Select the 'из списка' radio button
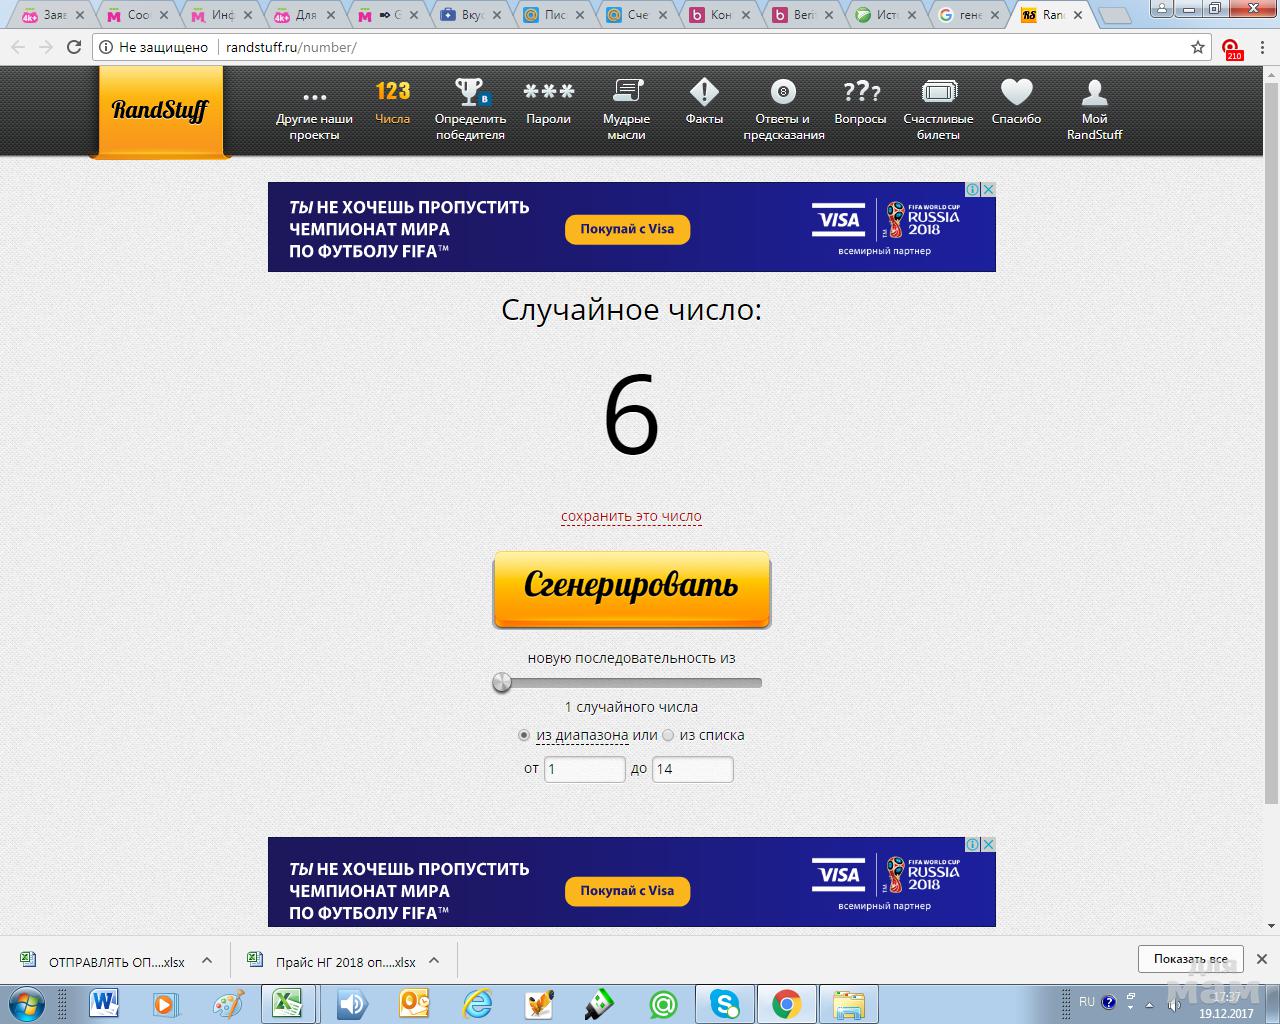The width and height of the screenshot is (1280, 1024). (668, 735)
